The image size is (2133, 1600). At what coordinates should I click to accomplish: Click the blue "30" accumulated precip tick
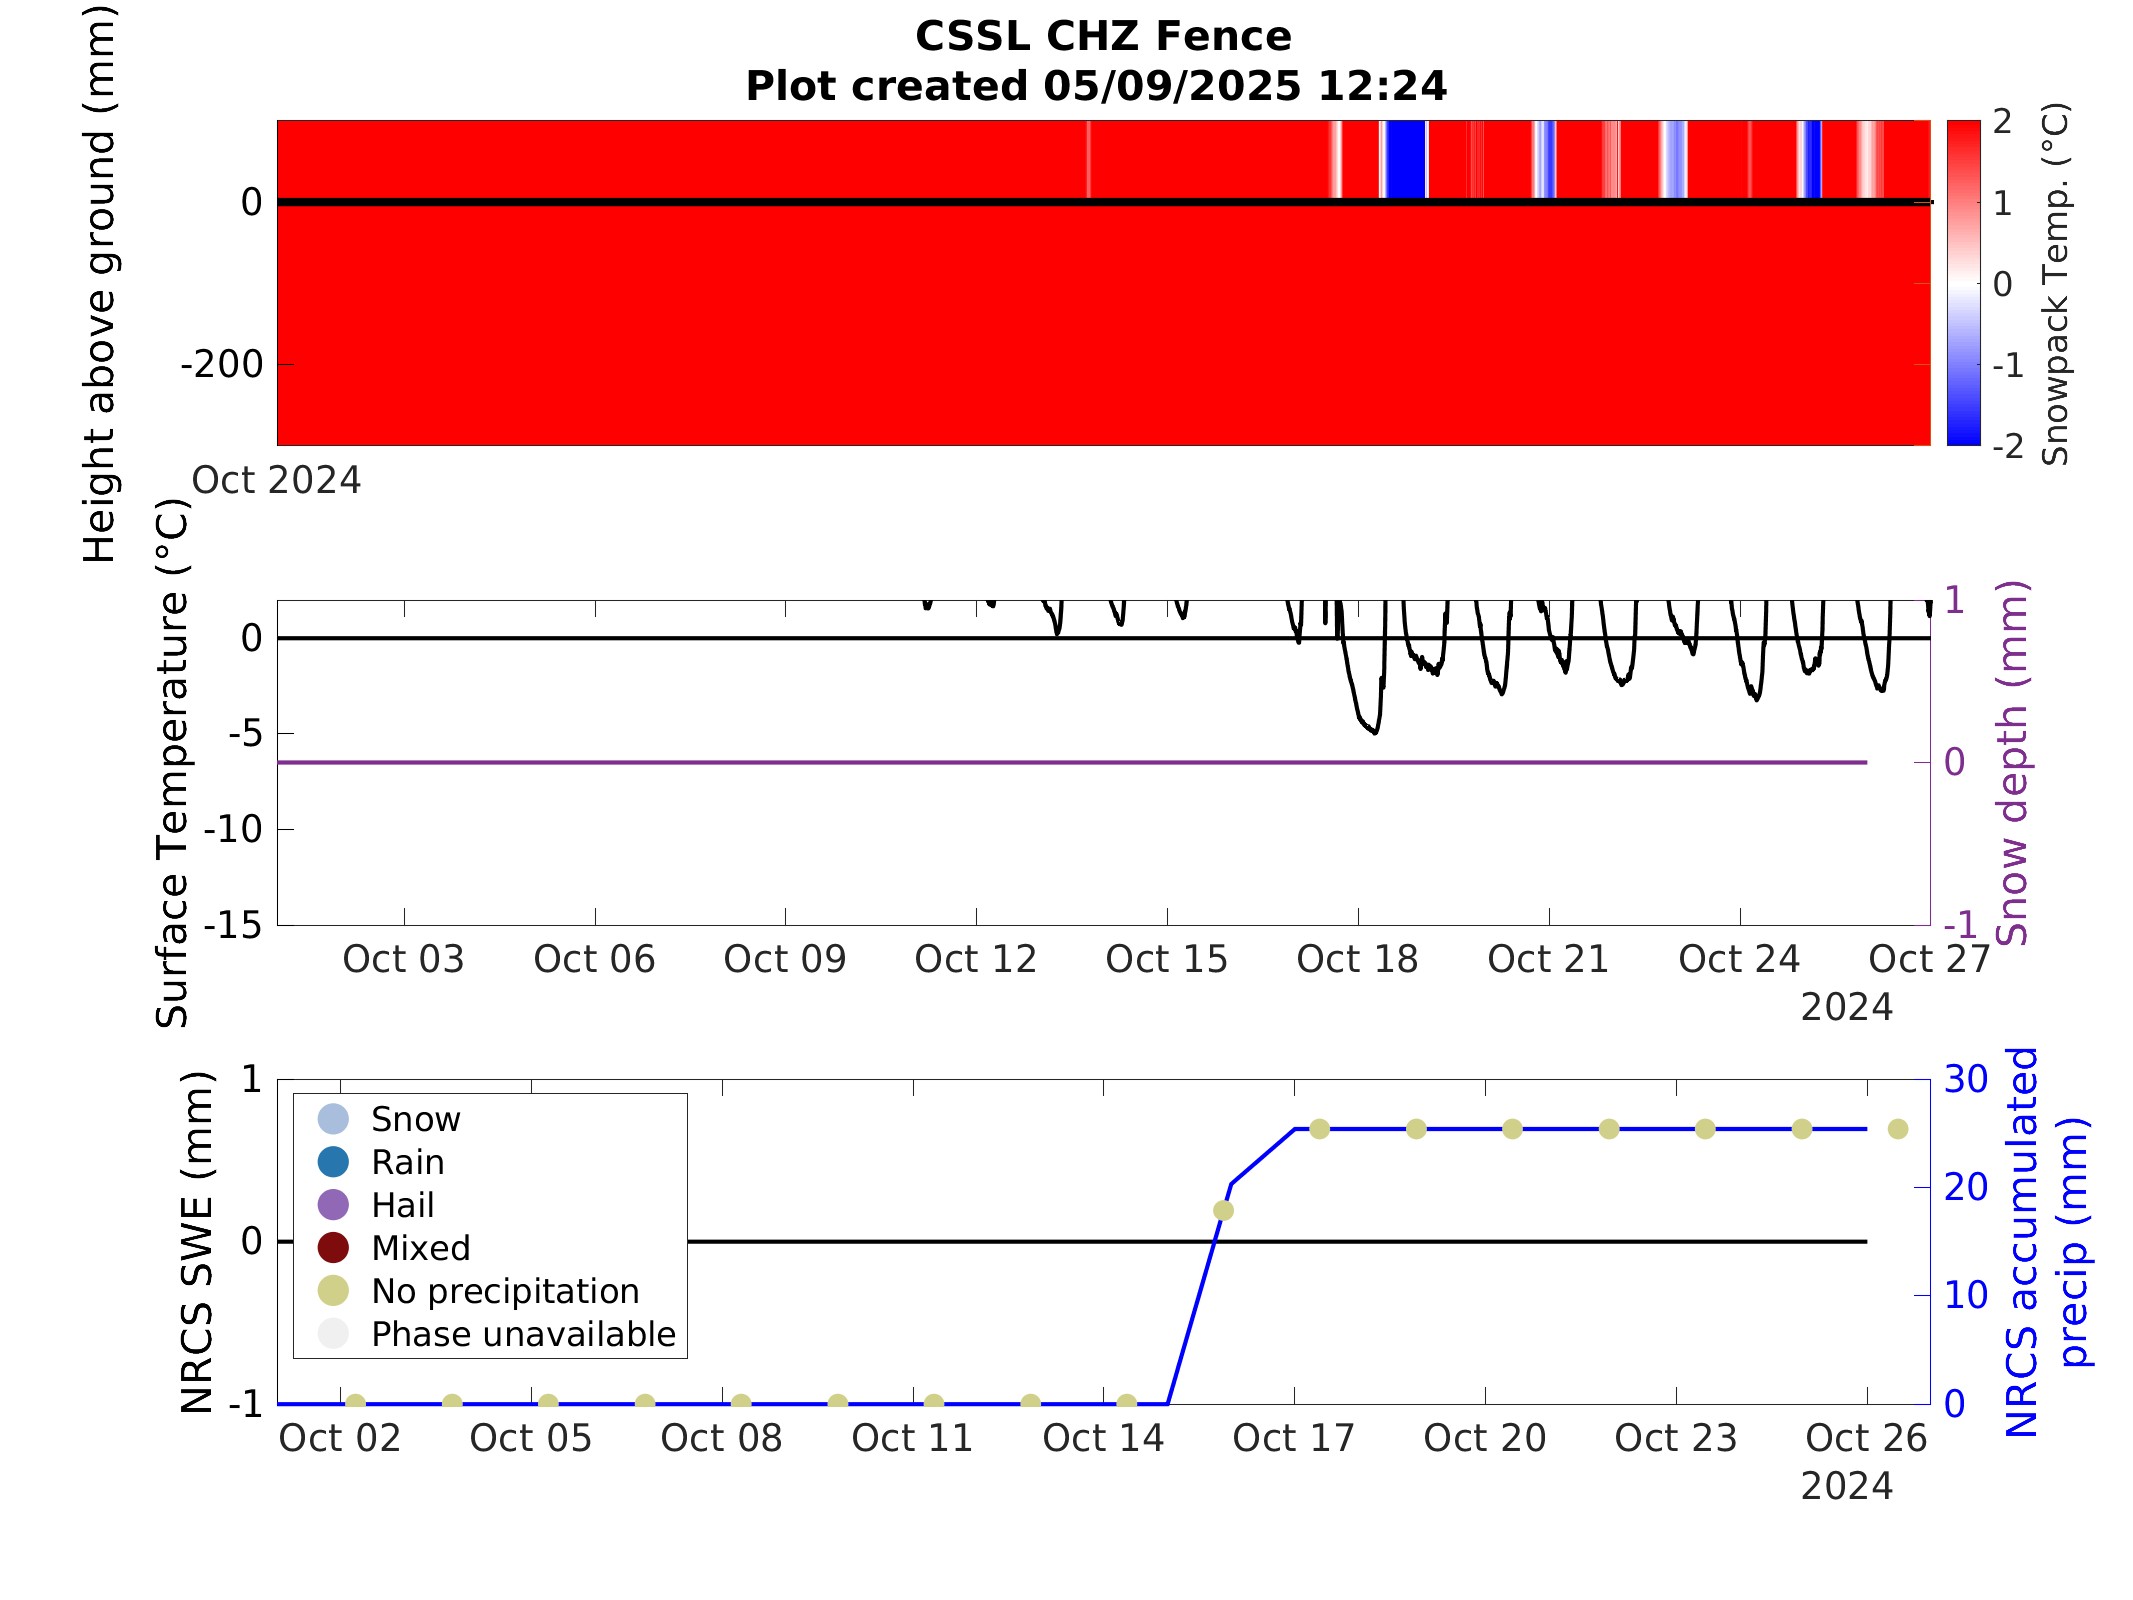click(x=1966, y=1080)
